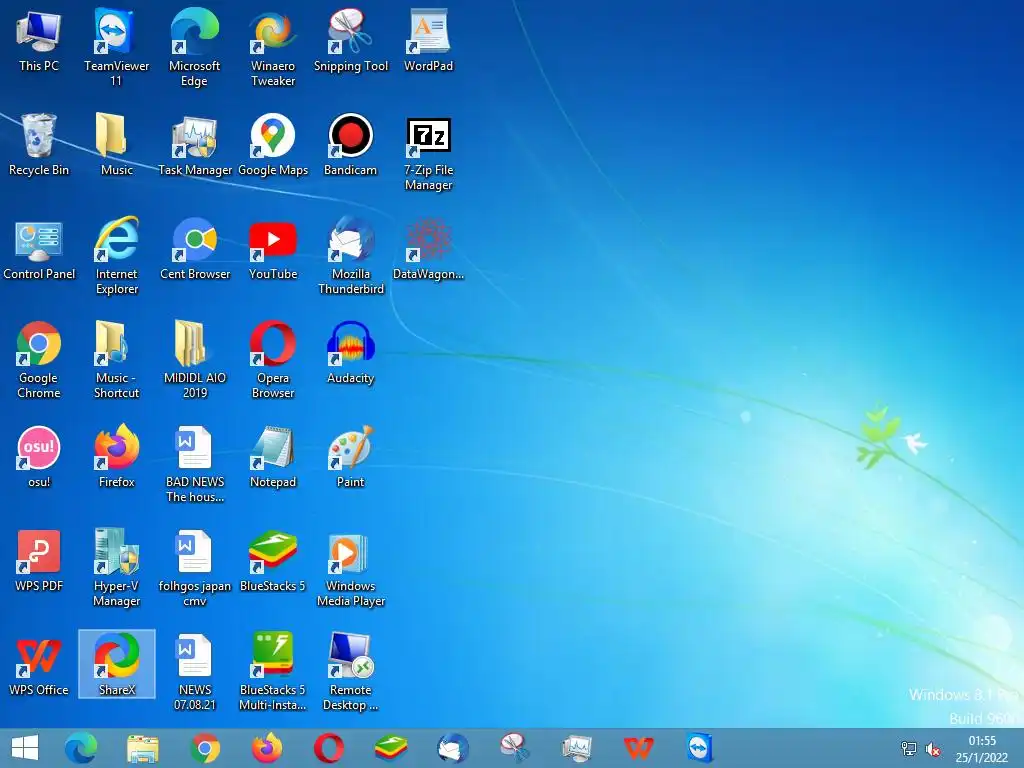Launch Firefox from the taskbar
Screen dimensions: 1024x768
click(x=267, y=748)
